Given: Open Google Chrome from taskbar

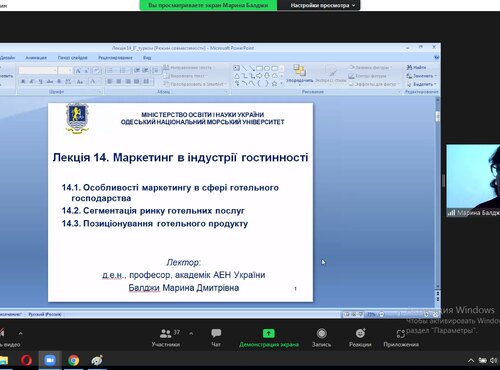Looking at the screenshot, I should [x=74, y=360].
